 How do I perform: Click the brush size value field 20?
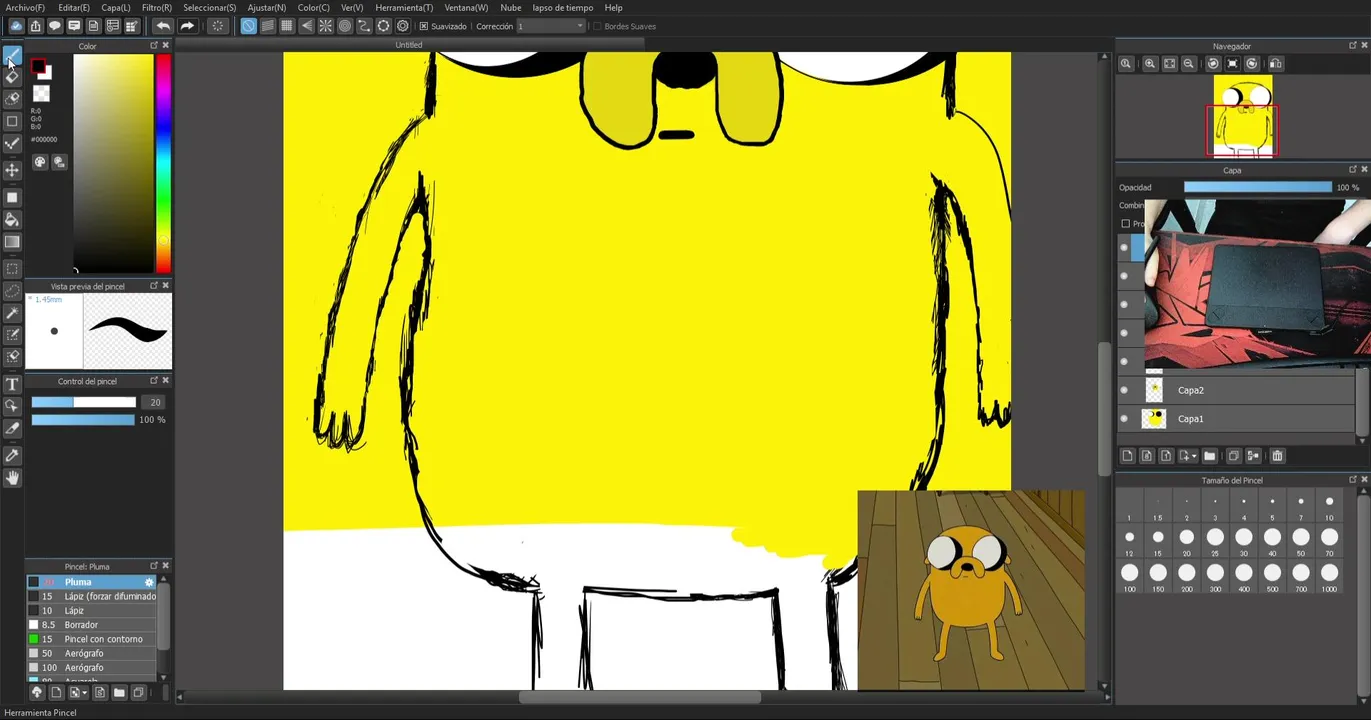153,402
